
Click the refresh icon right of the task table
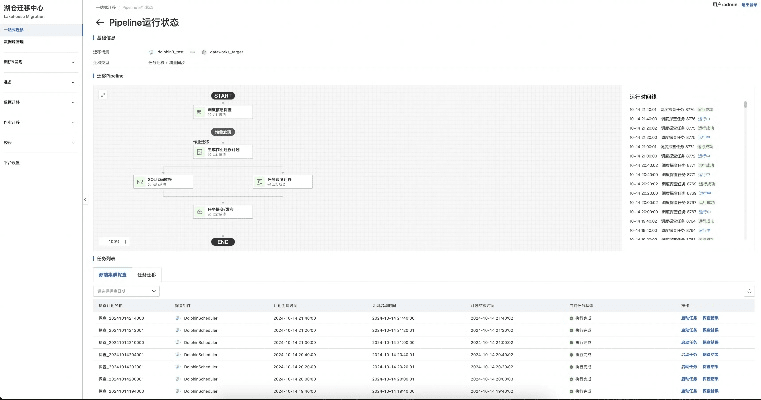coord(749,291)
